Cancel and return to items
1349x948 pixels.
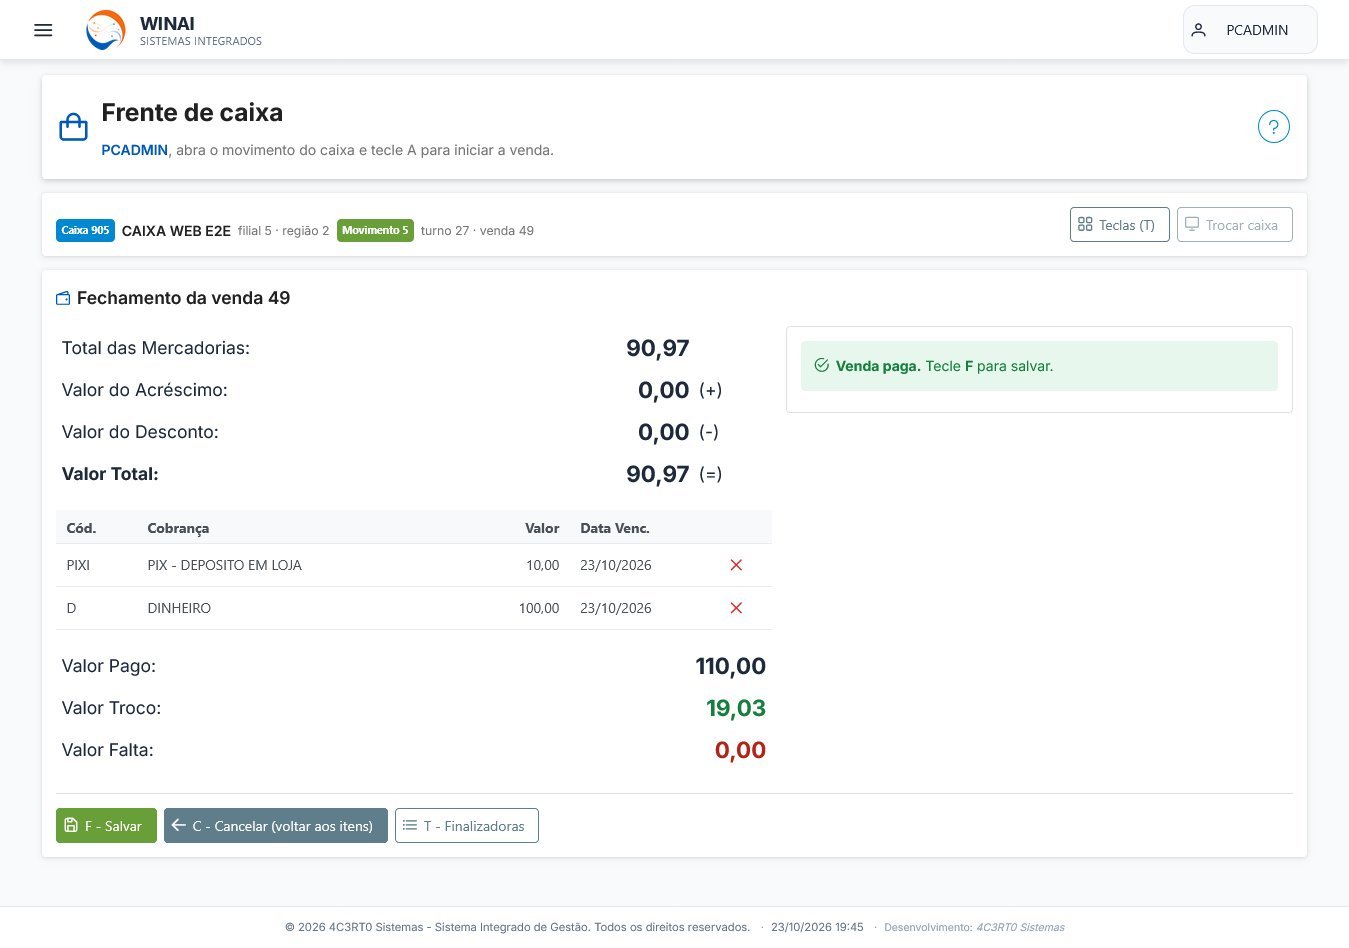coord(275,826)
